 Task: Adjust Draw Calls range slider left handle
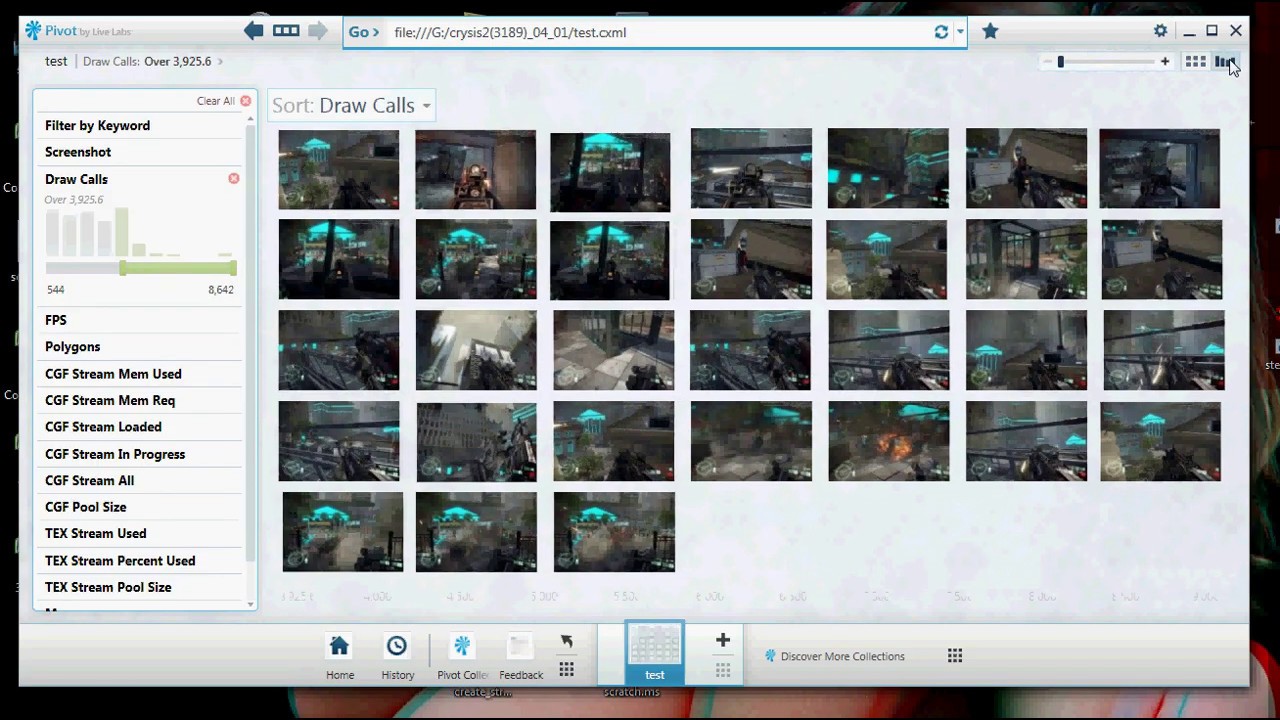[123, 268]
